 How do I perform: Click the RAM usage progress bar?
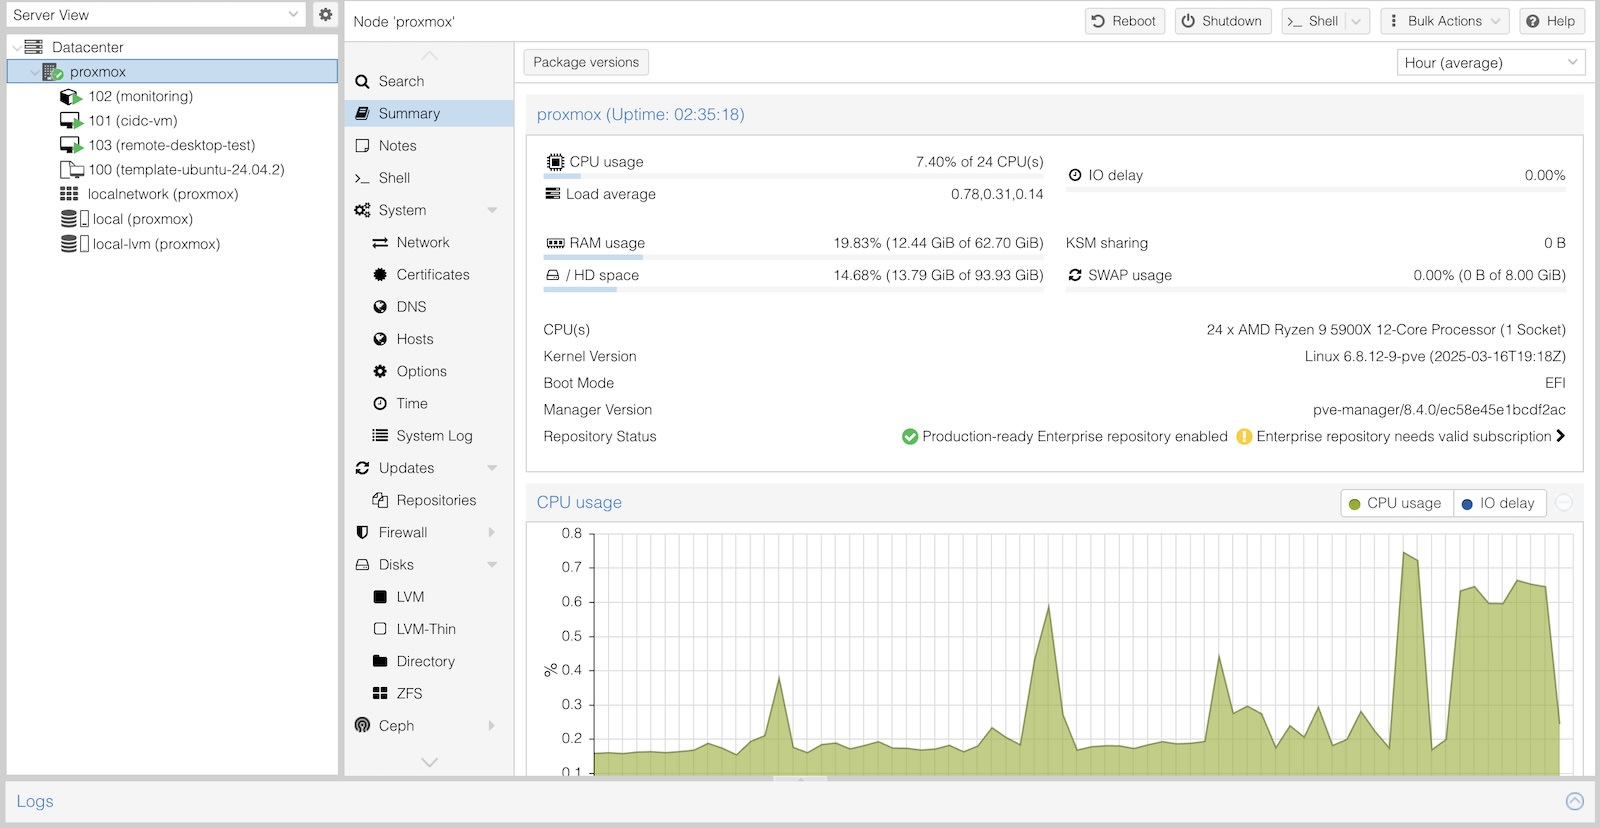pyautogui.click(x=793, y=257)
